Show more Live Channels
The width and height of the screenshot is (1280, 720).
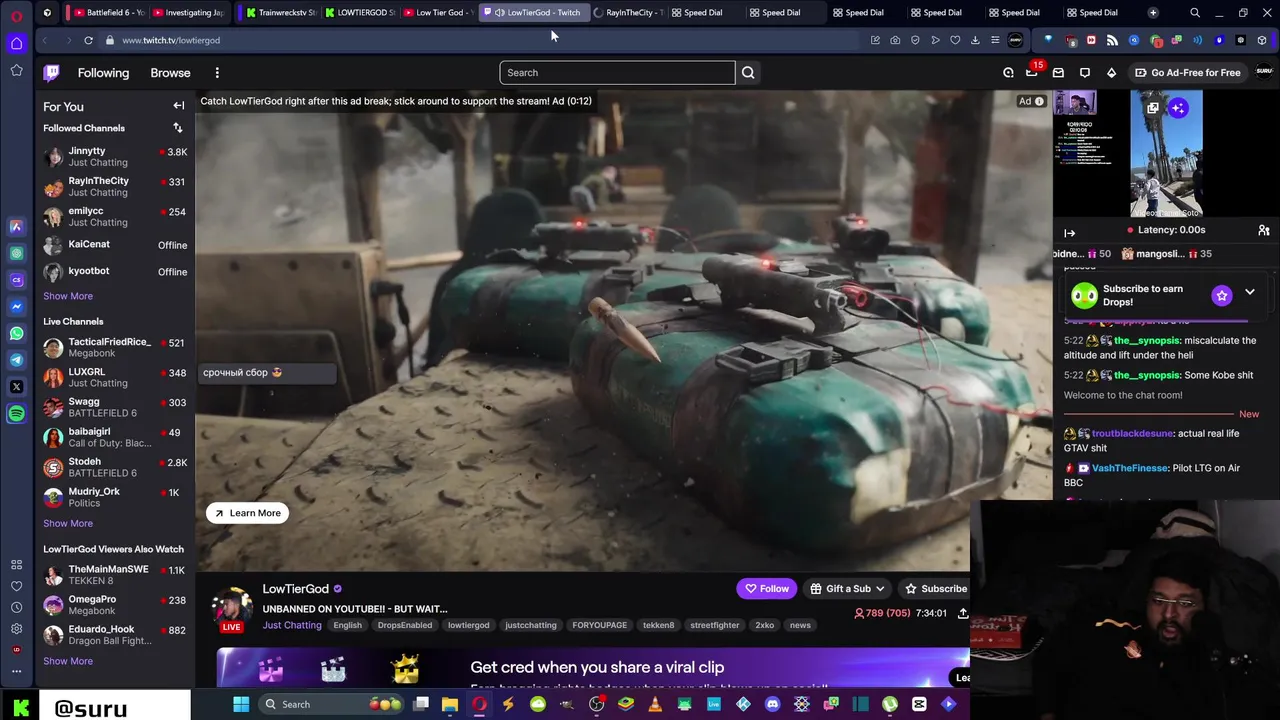[68, 523]
